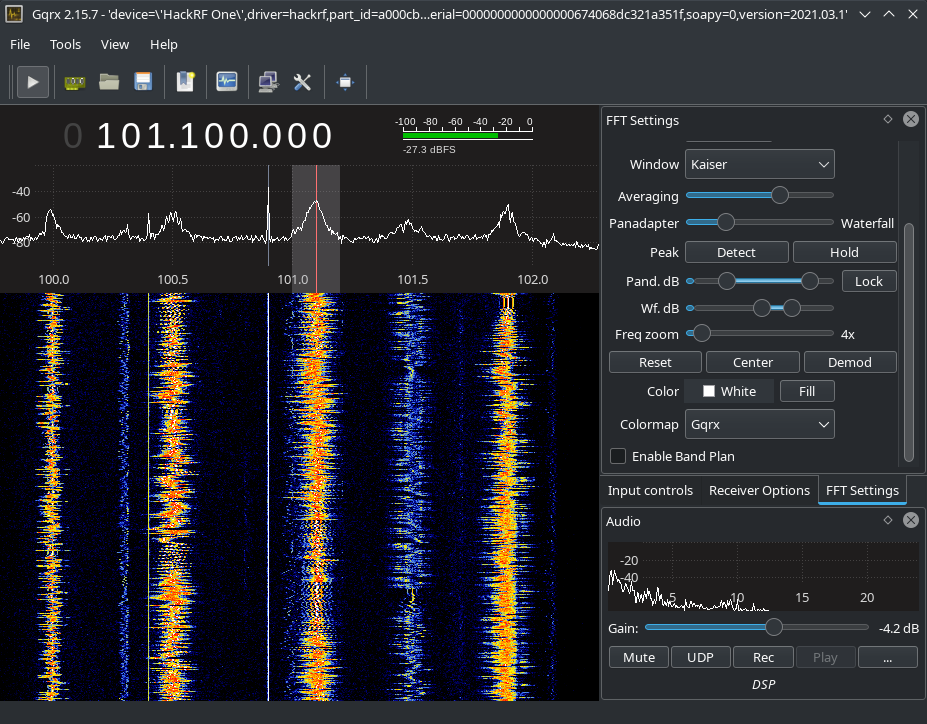This screenshot has width=927, height=724.
Task: Open the Window function dropdown showing Kaiser
Action: tap(759, 164)
